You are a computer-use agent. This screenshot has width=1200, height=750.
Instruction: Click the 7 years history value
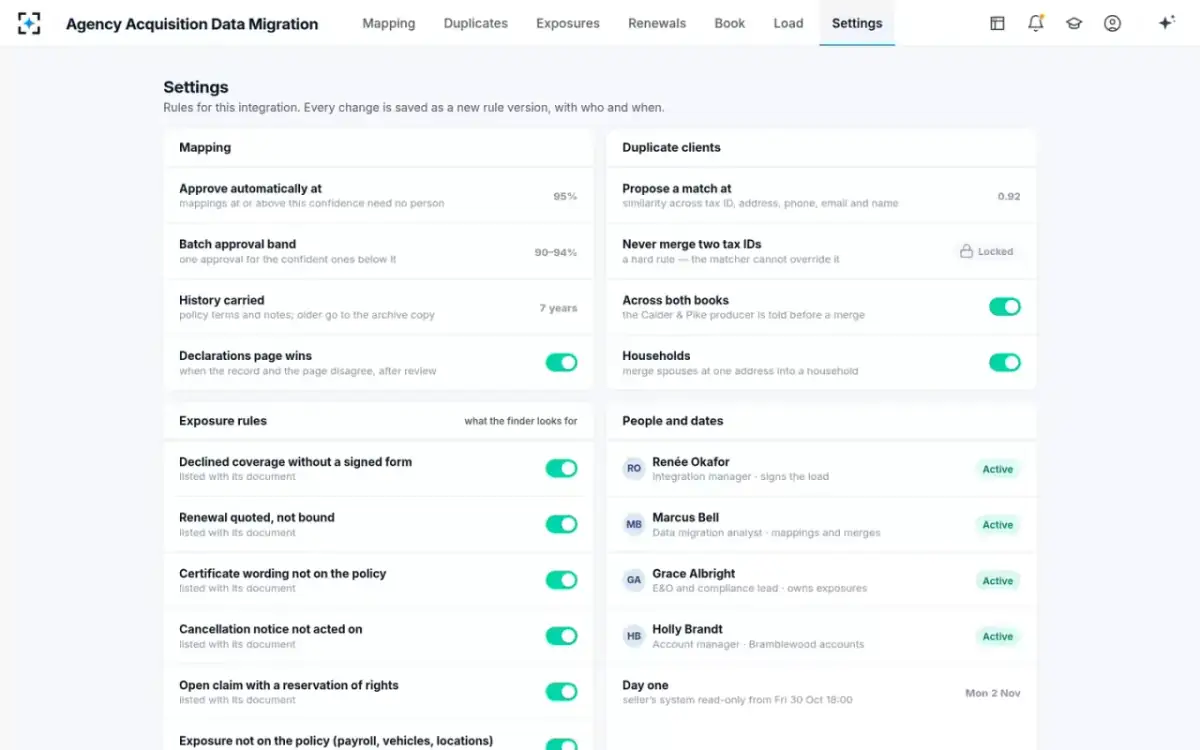(x=559, y=308)
